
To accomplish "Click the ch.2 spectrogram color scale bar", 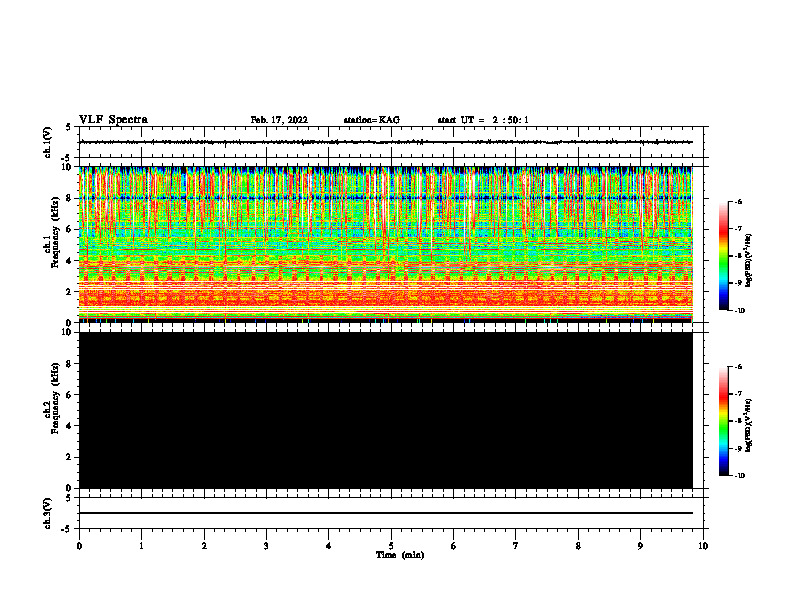I will (724, 421).
